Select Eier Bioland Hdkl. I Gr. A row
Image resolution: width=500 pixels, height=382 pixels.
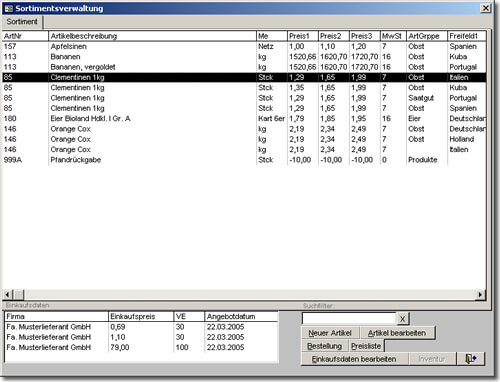pos(244,119)
